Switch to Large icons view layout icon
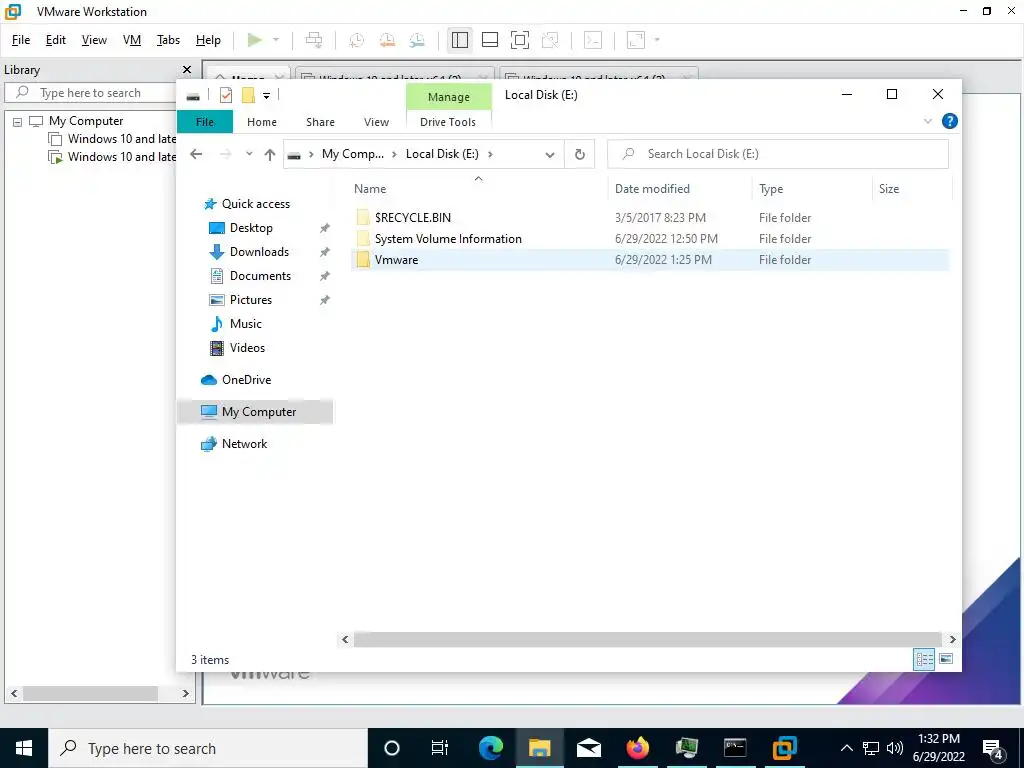 click(946, 659)
